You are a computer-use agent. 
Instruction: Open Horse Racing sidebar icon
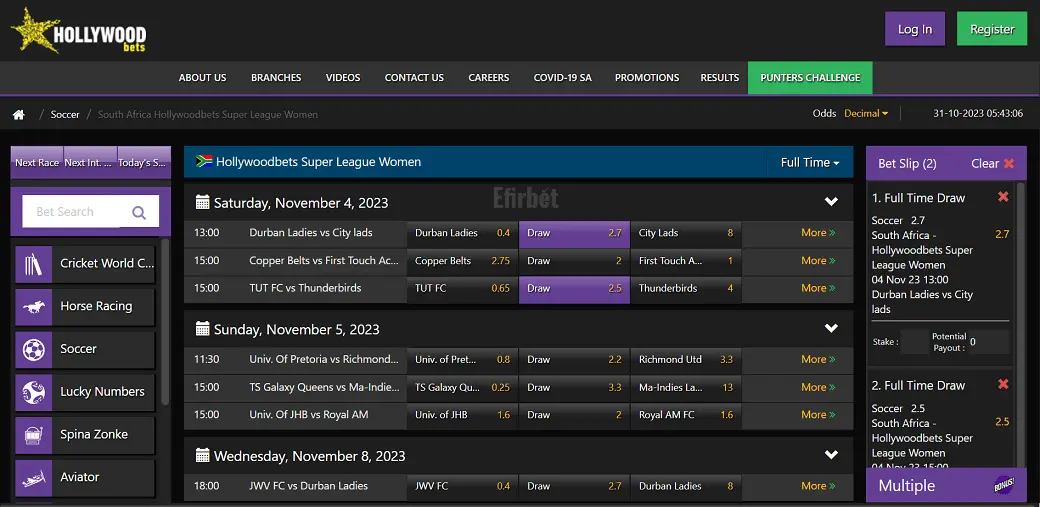pos(34,307)
